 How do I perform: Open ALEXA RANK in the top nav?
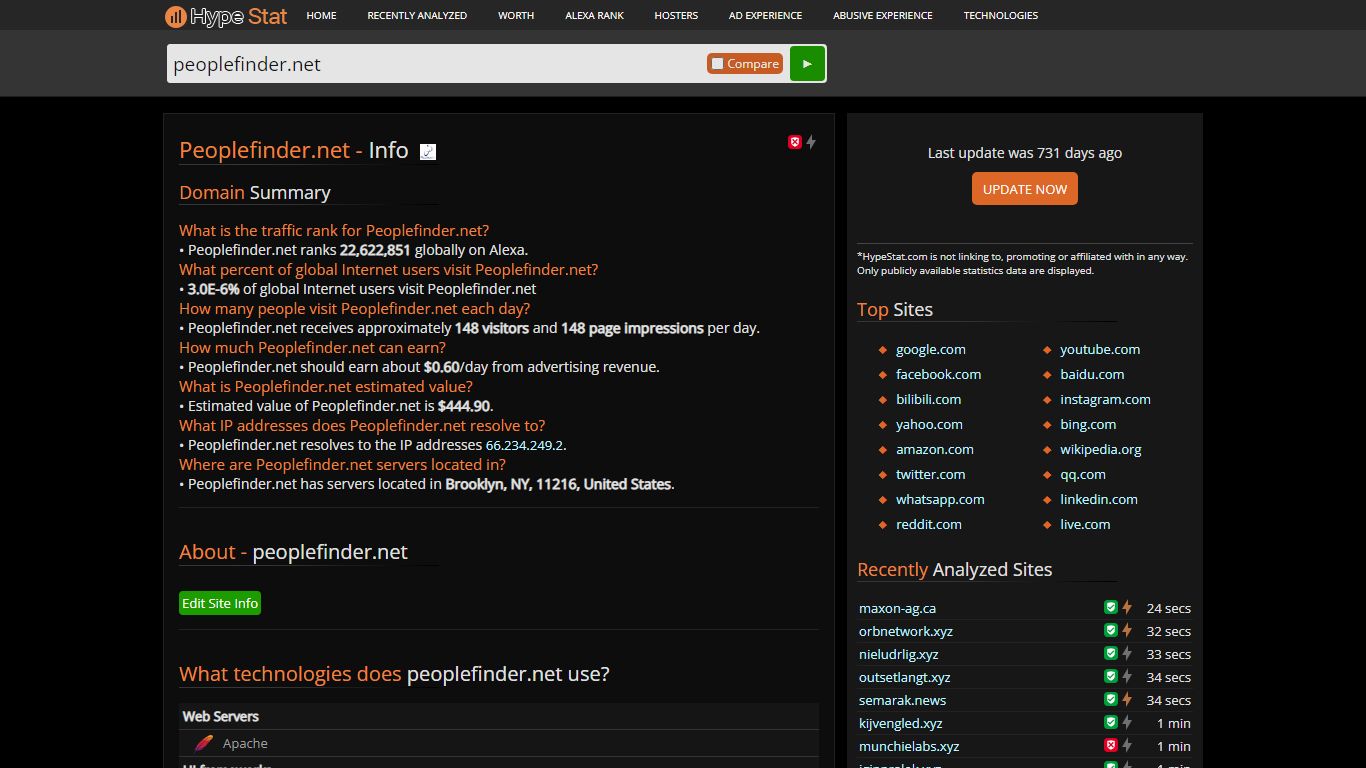pyautogui.click(x=594, y=16)
